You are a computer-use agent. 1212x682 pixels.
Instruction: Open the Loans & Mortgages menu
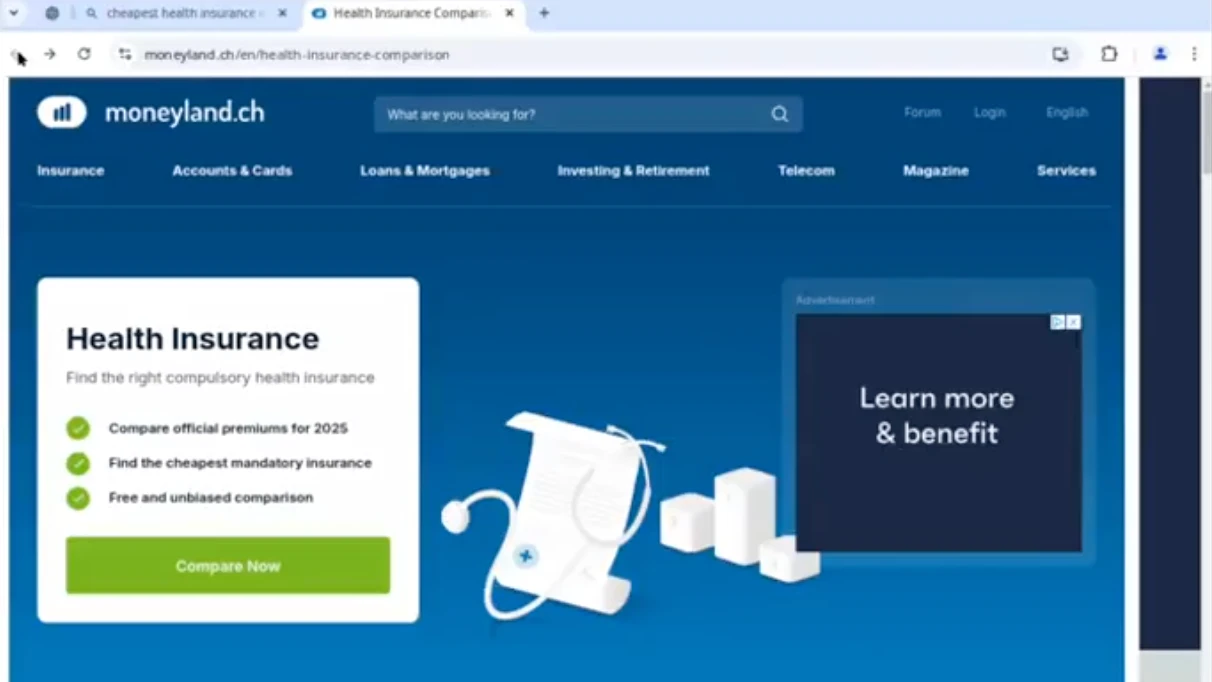click(425, 171)
